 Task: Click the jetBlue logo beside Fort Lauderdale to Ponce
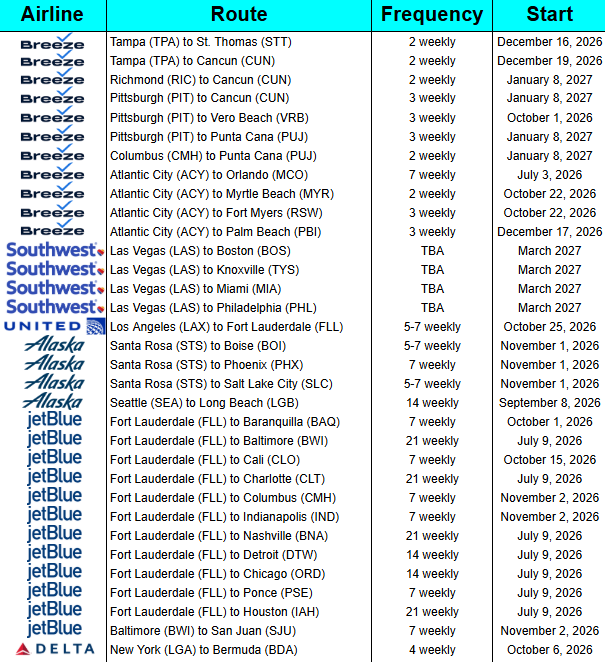coord(54,591)
